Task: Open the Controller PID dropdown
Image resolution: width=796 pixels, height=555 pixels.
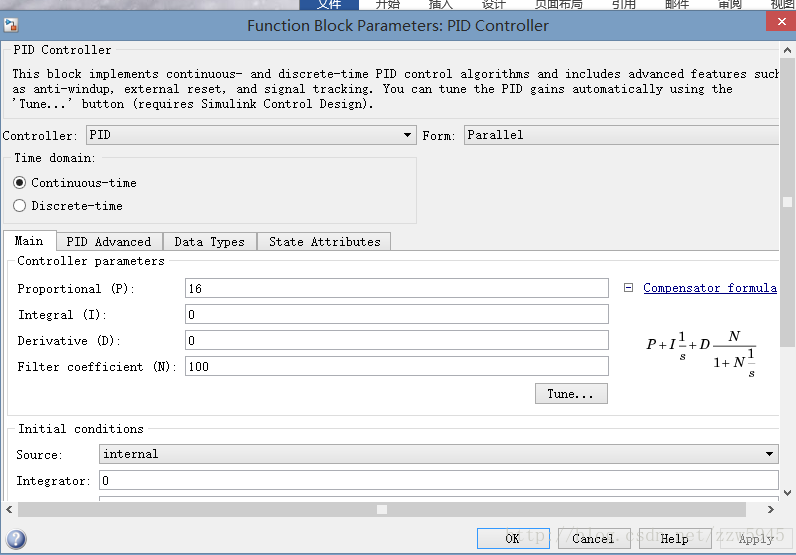Action: 251,135
